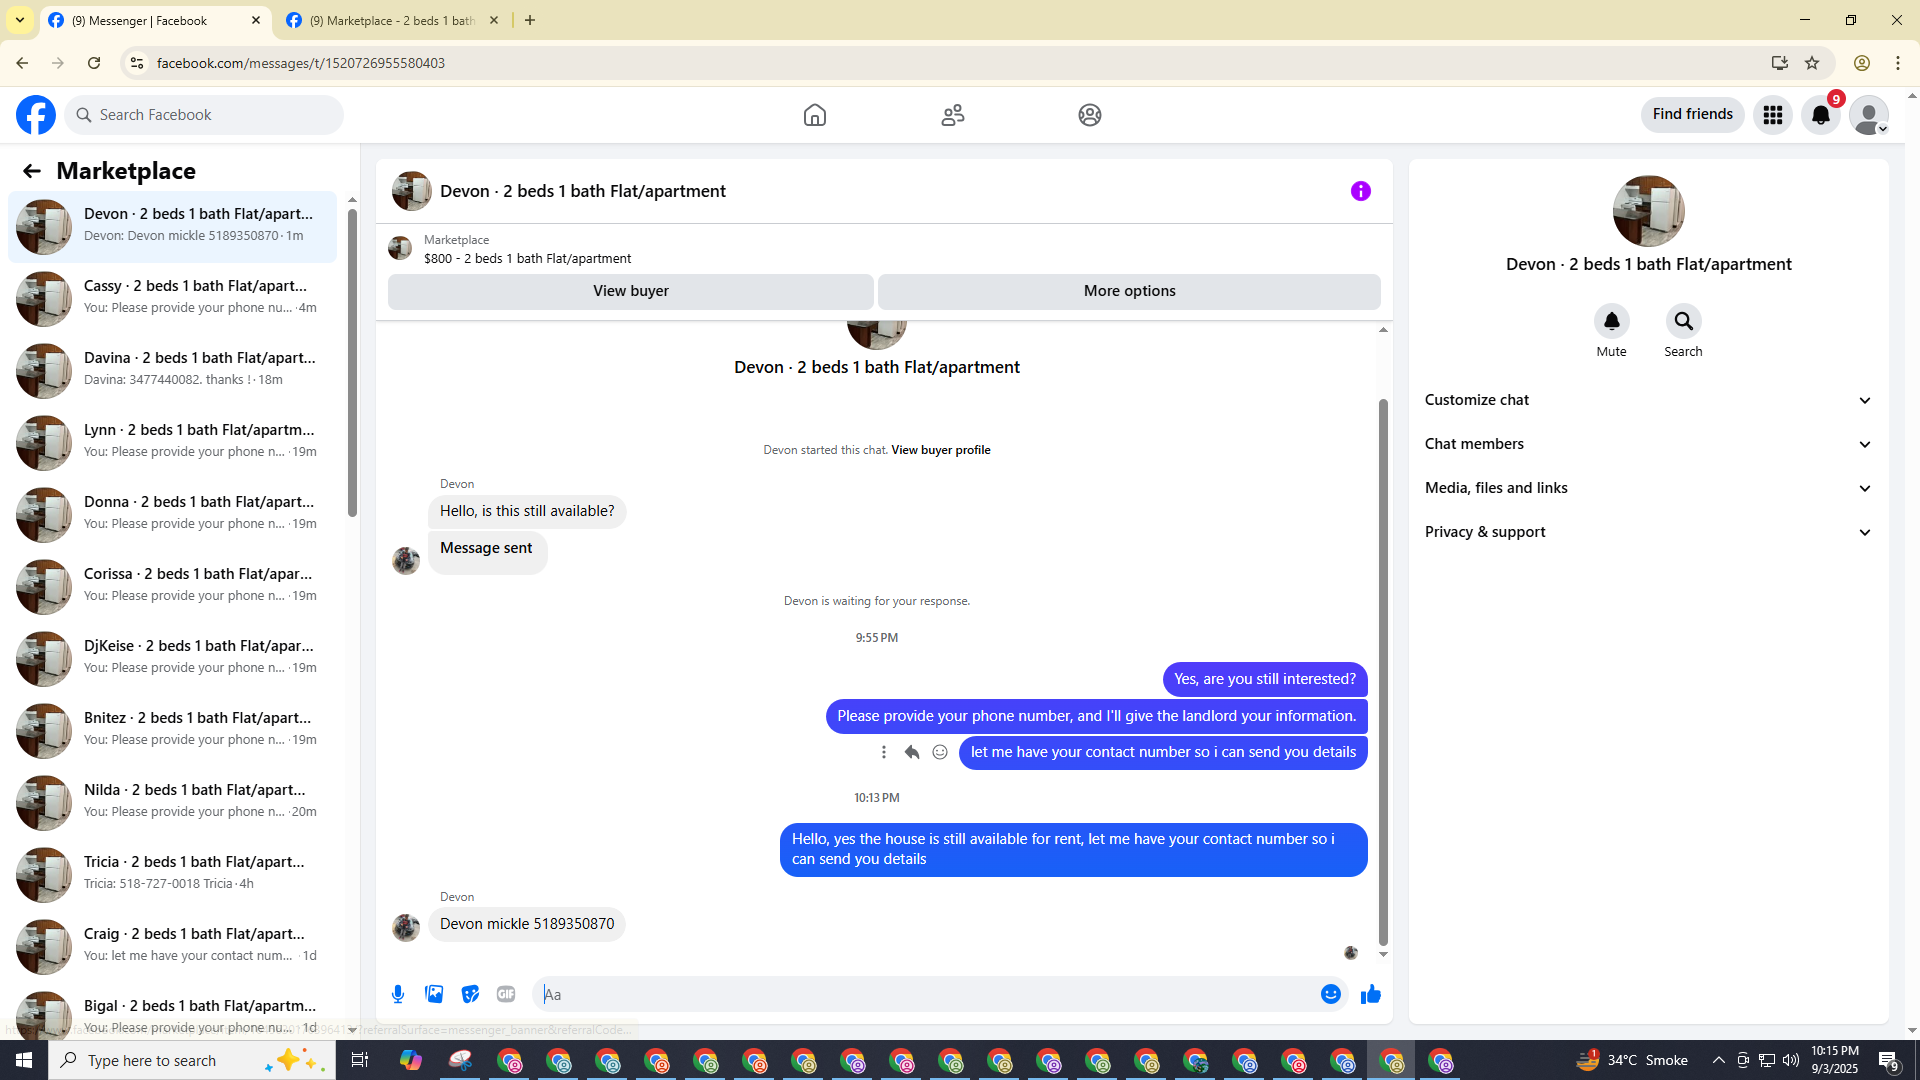Screen dimensions: 1920x1080
Task: Open Nilda conversation in chat list
Action: pos(172,803)
